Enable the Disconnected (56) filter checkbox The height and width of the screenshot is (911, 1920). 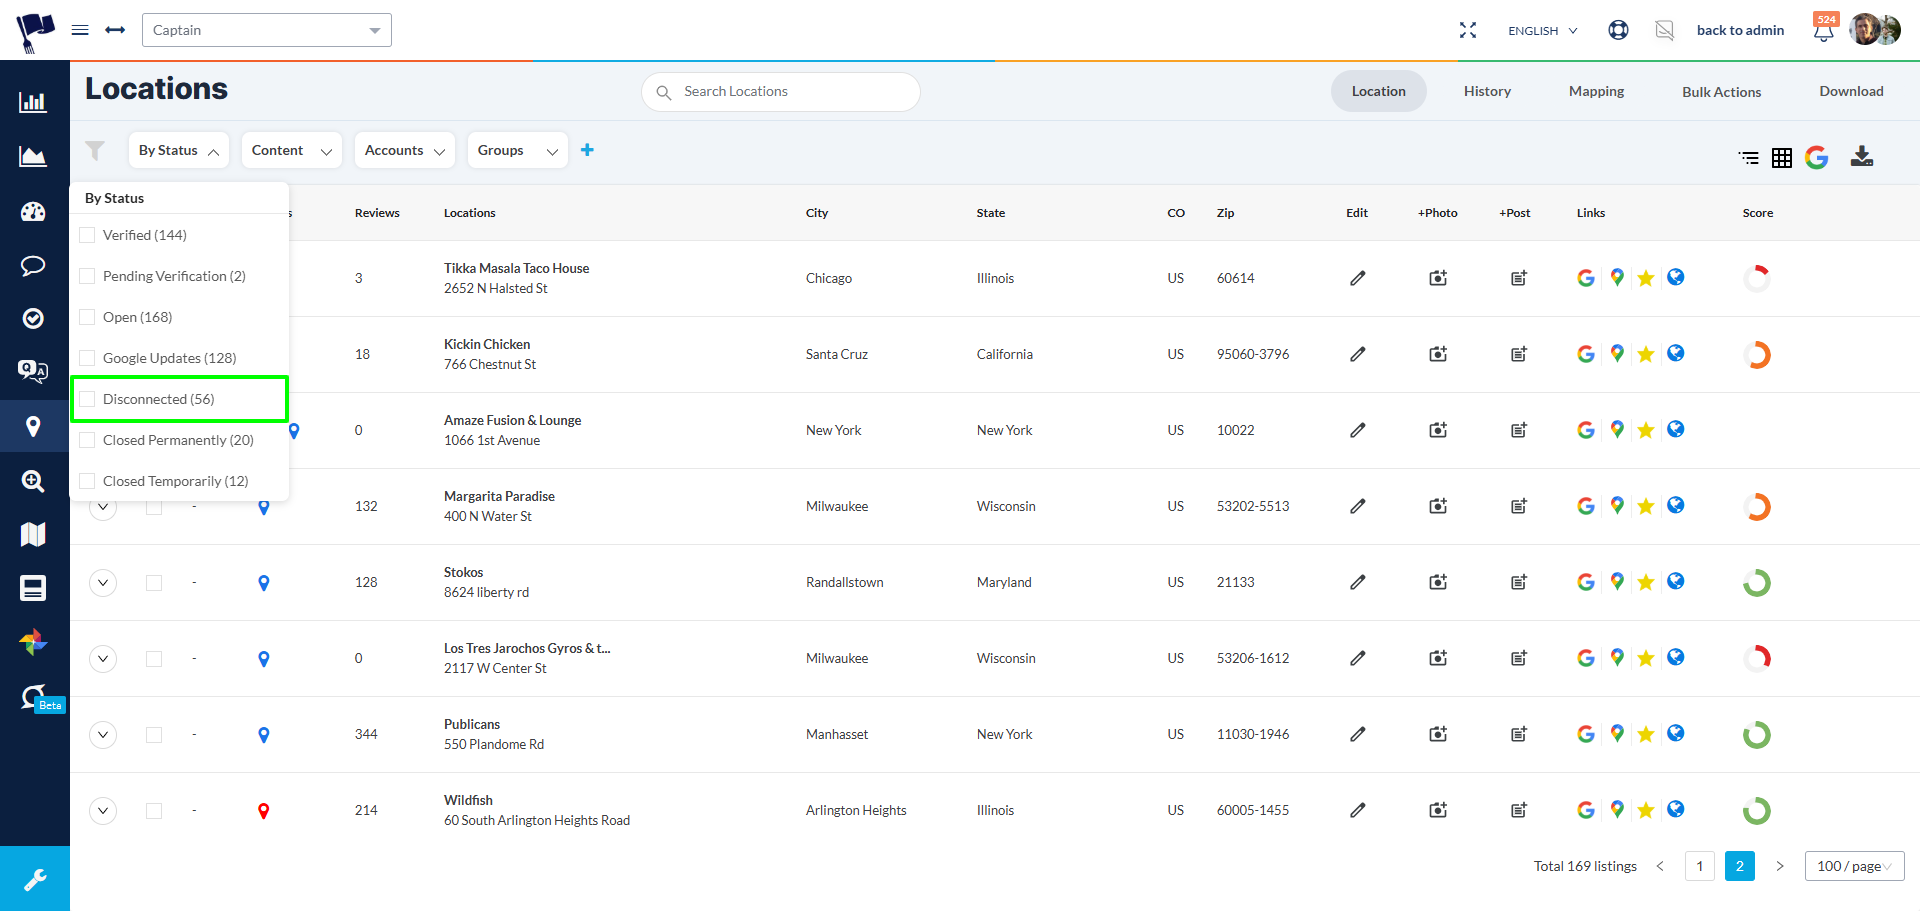coord(86,399)
